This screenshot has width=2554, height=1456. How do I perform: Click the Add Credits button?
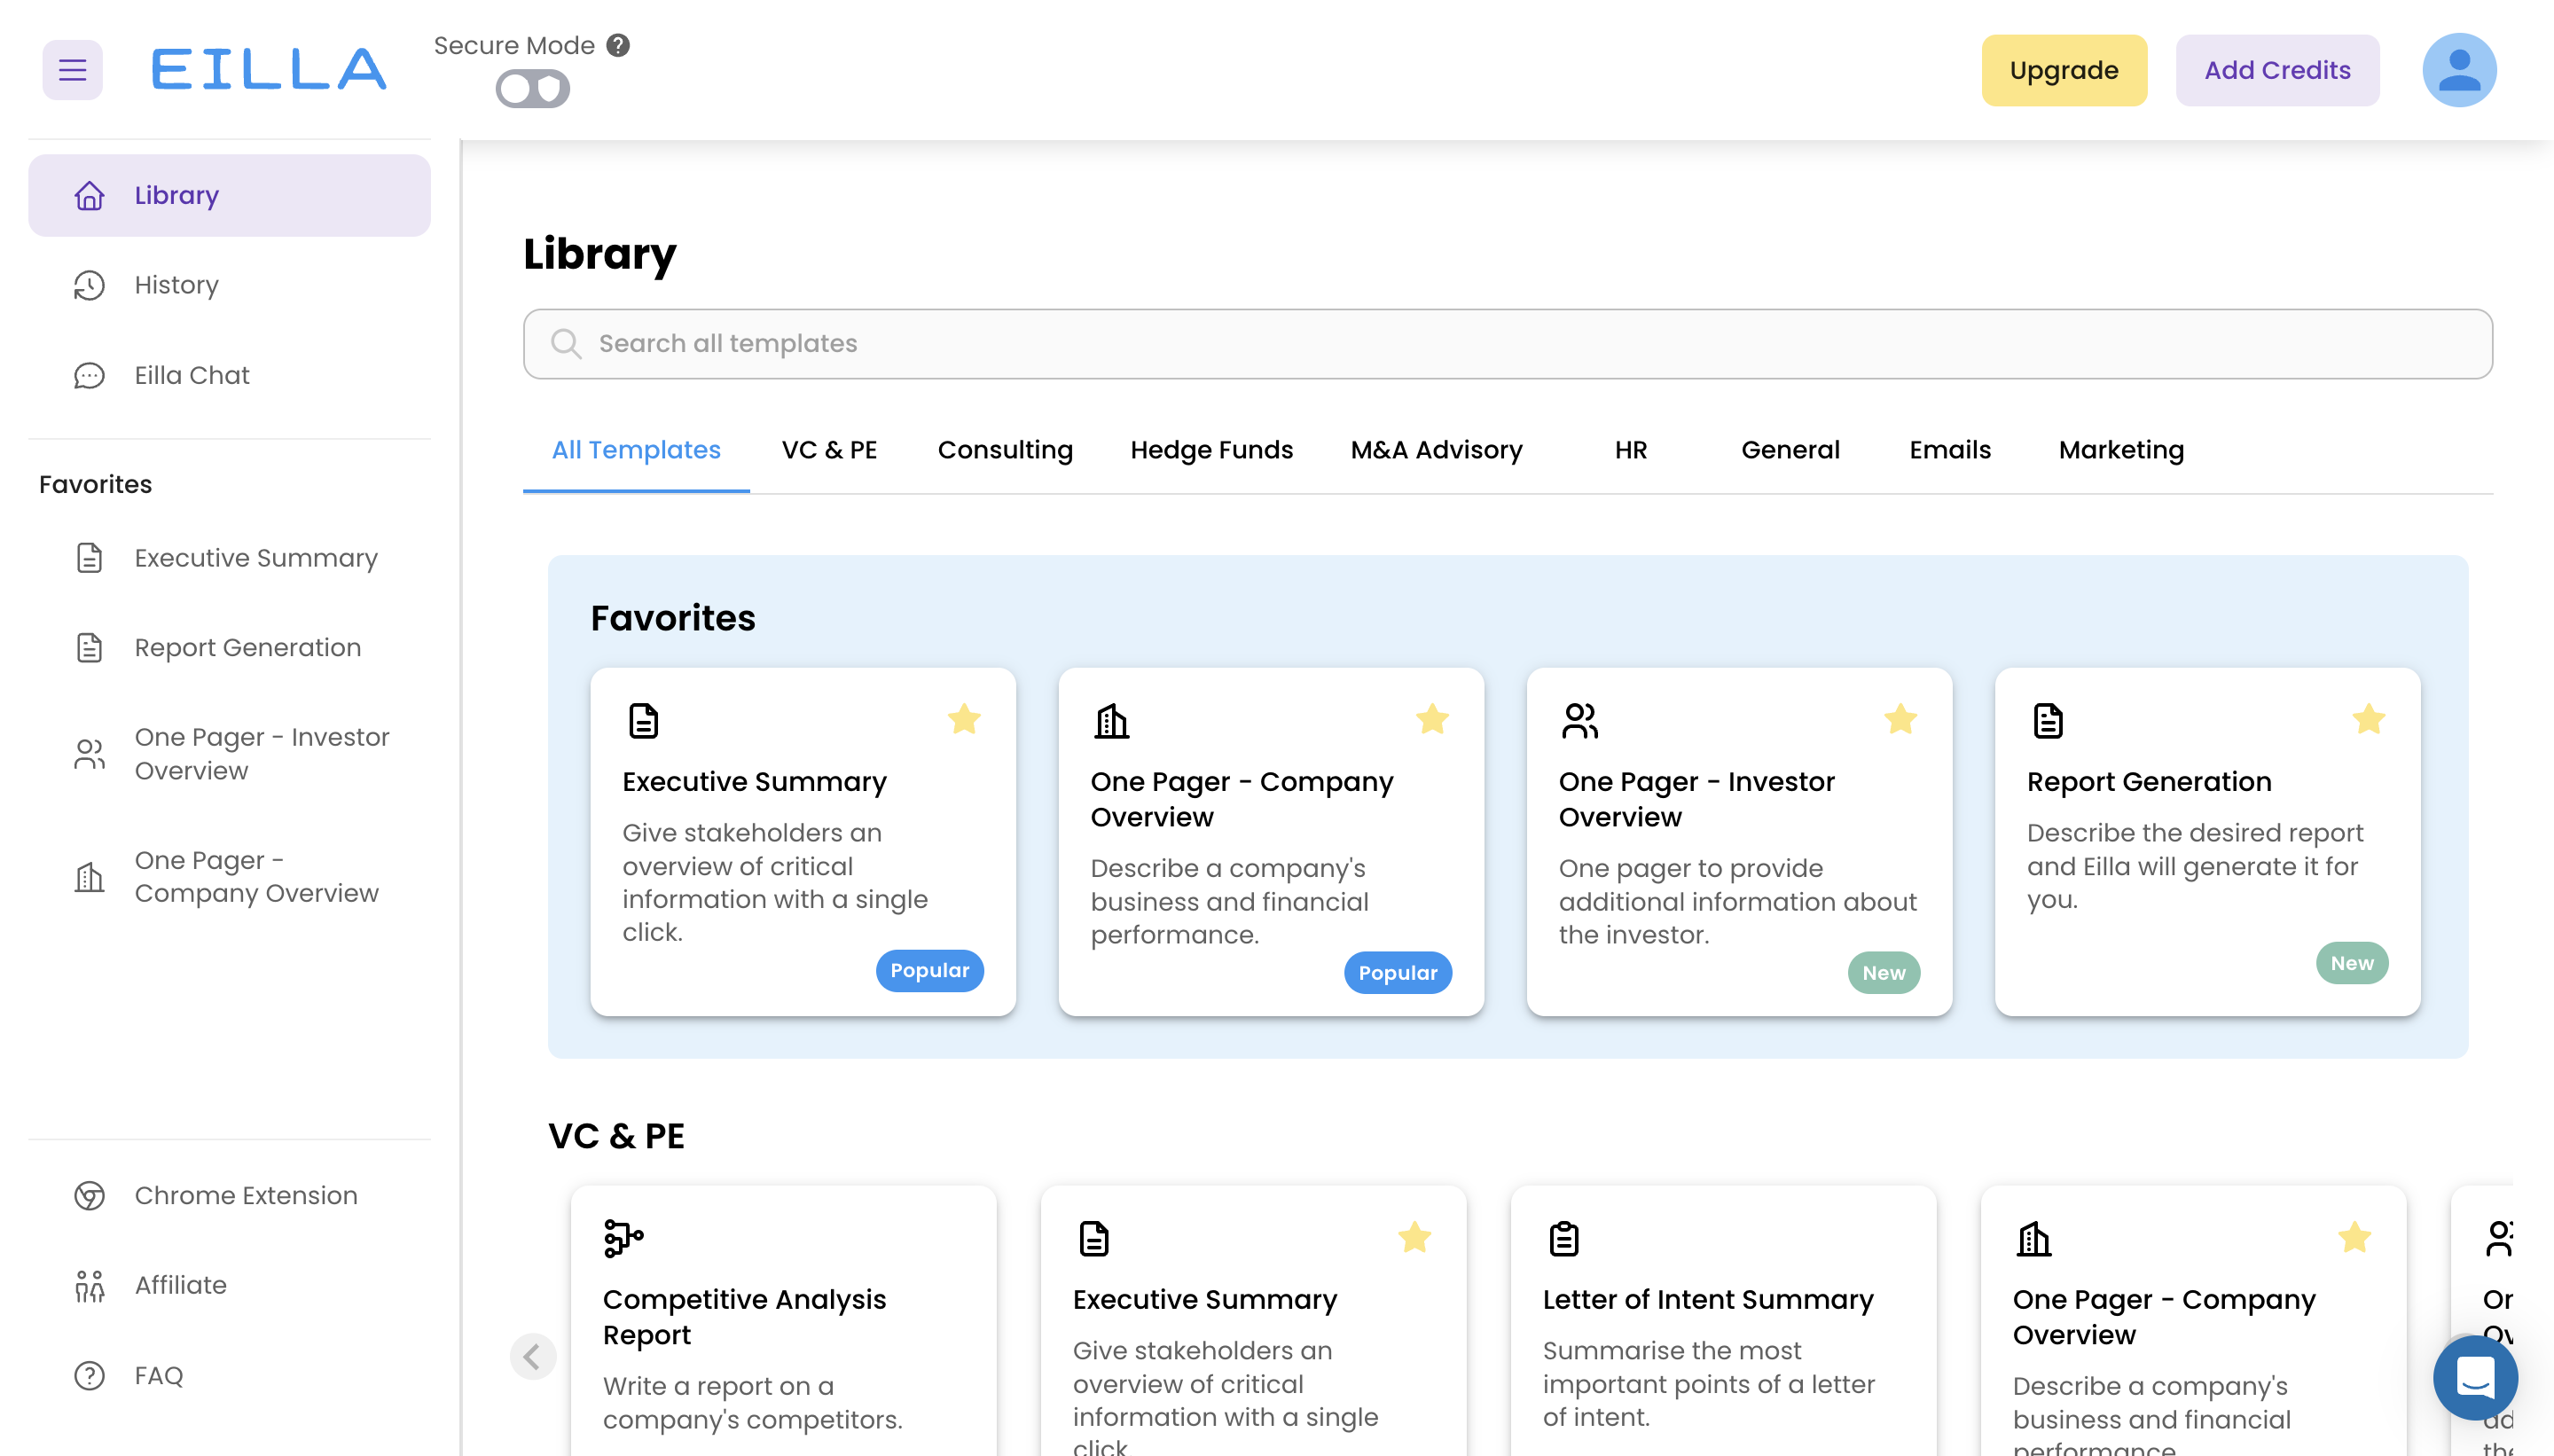[2277, 70]
